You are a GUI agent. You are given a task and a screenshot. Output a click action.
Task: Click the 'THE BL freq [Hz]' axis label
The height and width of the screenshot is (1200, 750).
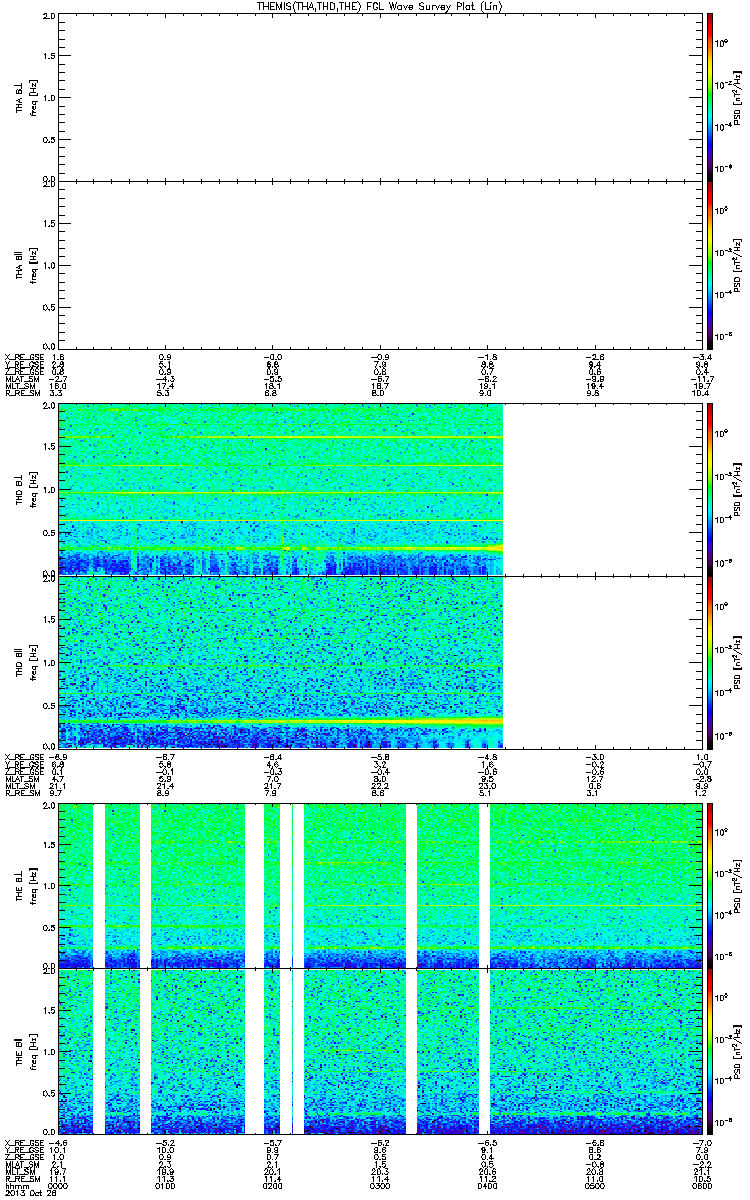[x=26, y=884]
